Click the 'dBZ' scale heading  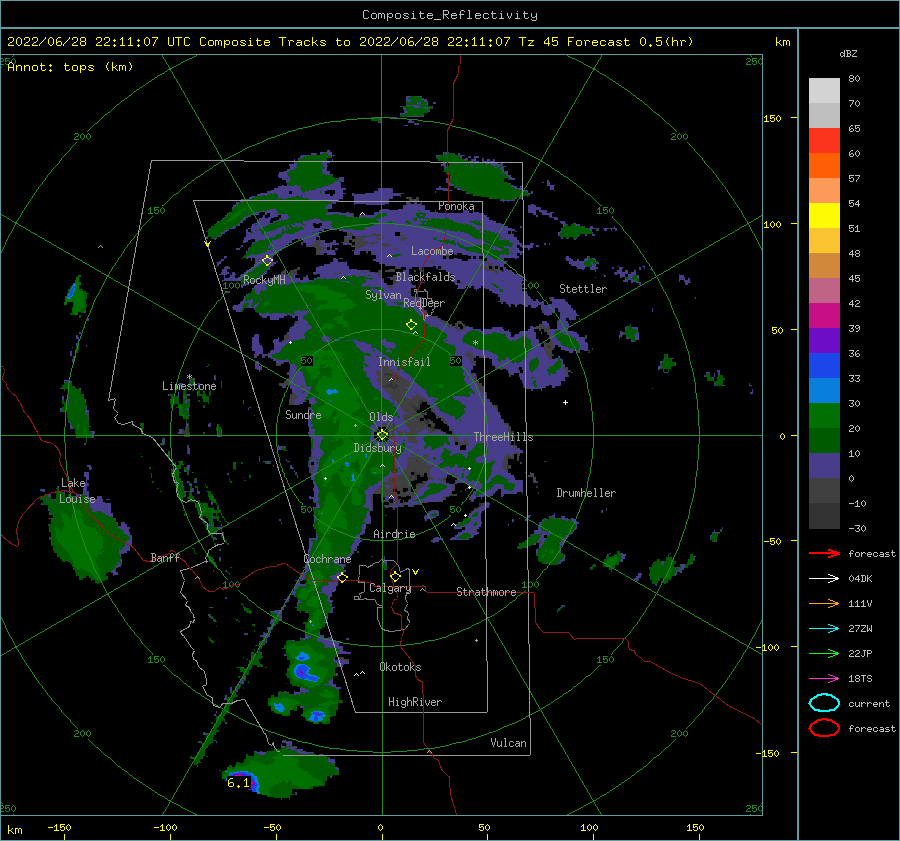point(848,54)
